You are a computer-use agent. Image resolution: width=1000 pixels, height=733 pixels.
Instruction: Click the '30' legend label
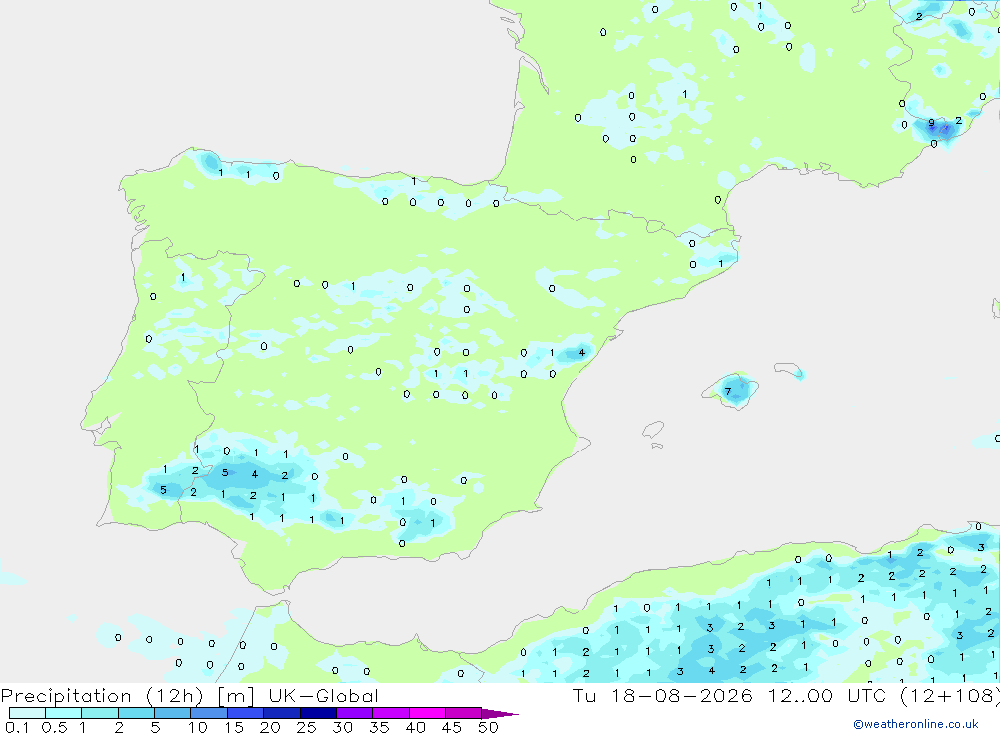coord(343,727)
